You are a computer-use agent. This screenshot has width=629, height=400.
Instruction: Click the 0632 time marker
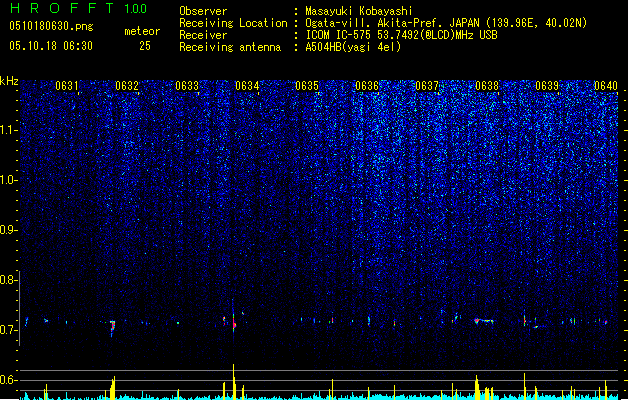127,86
